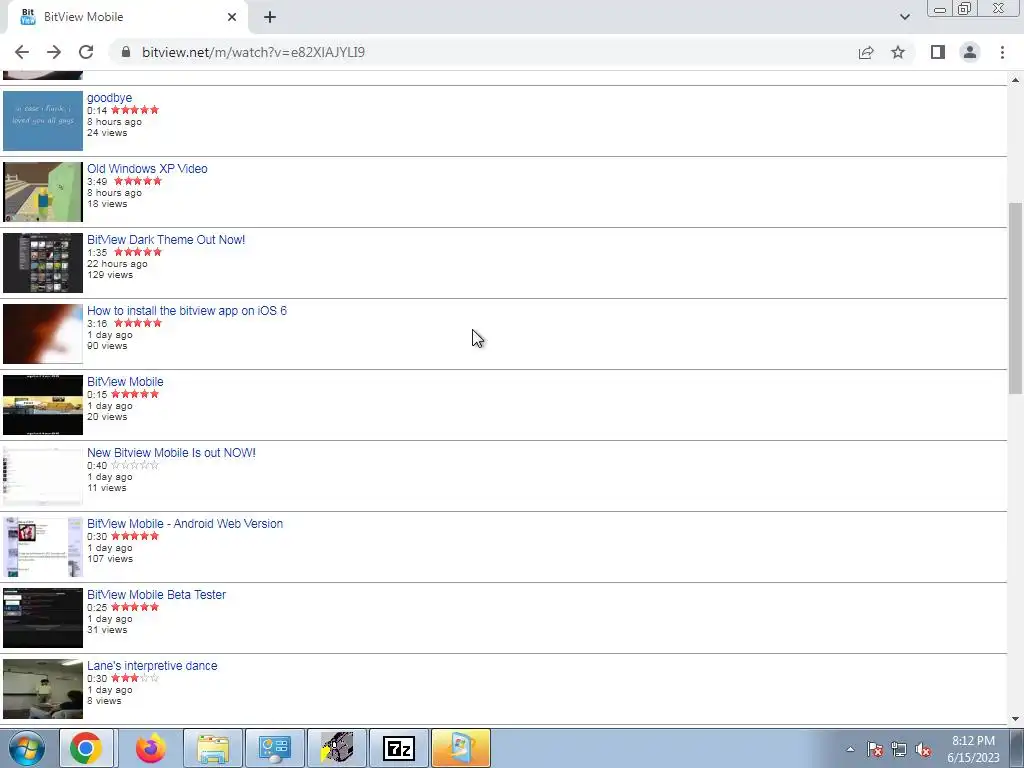Select the BitView Mobile browser tab

tap(127, 17)
